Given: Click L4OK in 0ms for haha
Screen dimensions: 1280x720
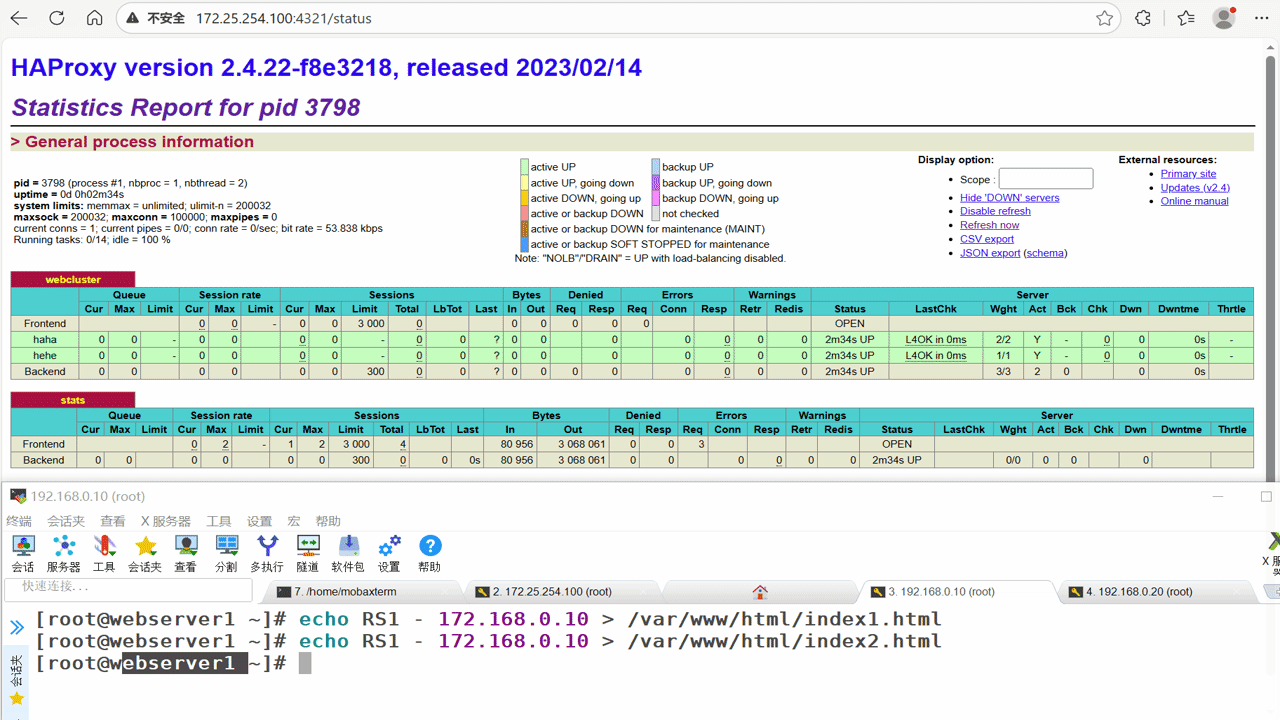Looking at the screenshot, I should [x=936, y=340].
